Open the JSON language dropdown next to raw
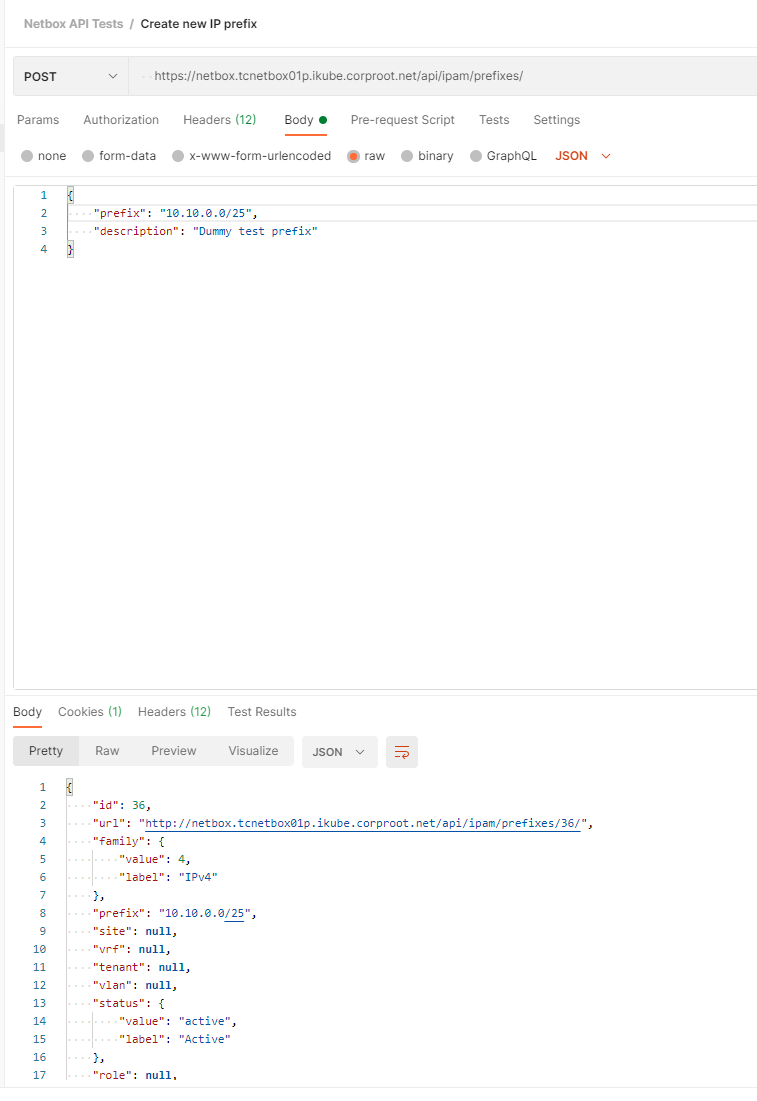This screenshot has width=757, height=1101. point(583,156)
